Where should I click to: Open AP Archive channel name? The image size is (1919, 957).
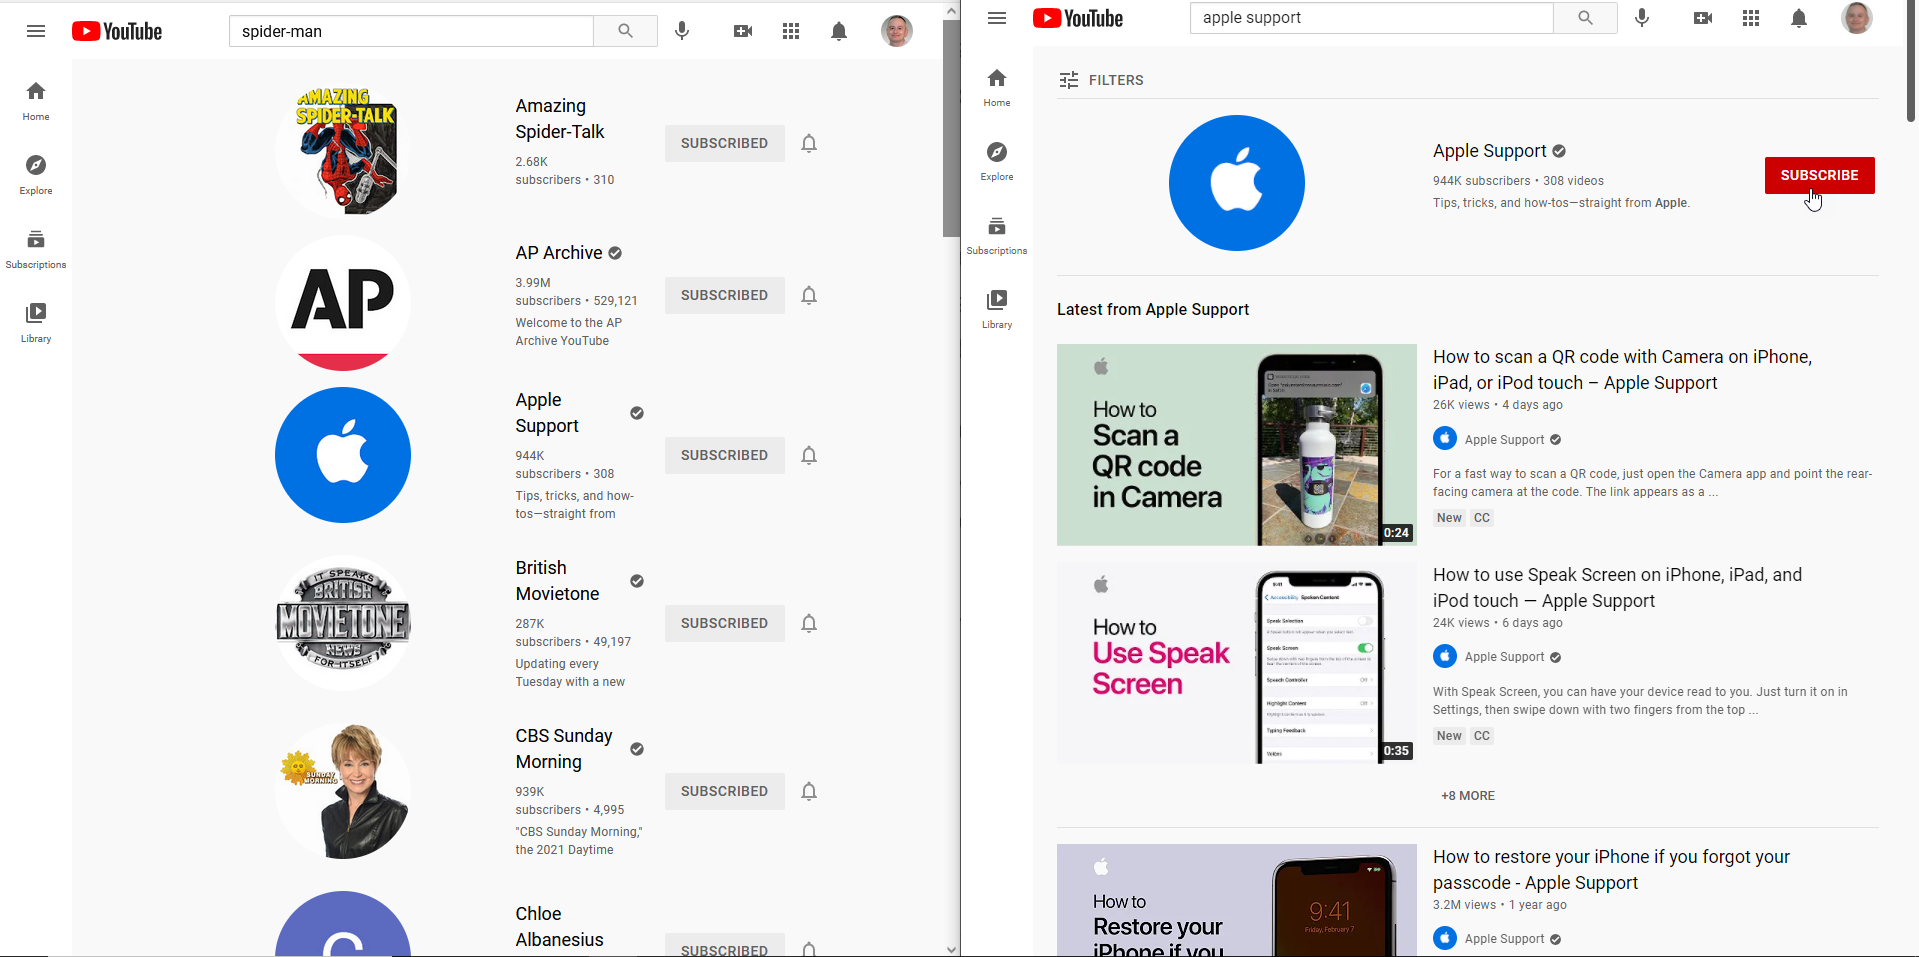(x=559, y=253)
